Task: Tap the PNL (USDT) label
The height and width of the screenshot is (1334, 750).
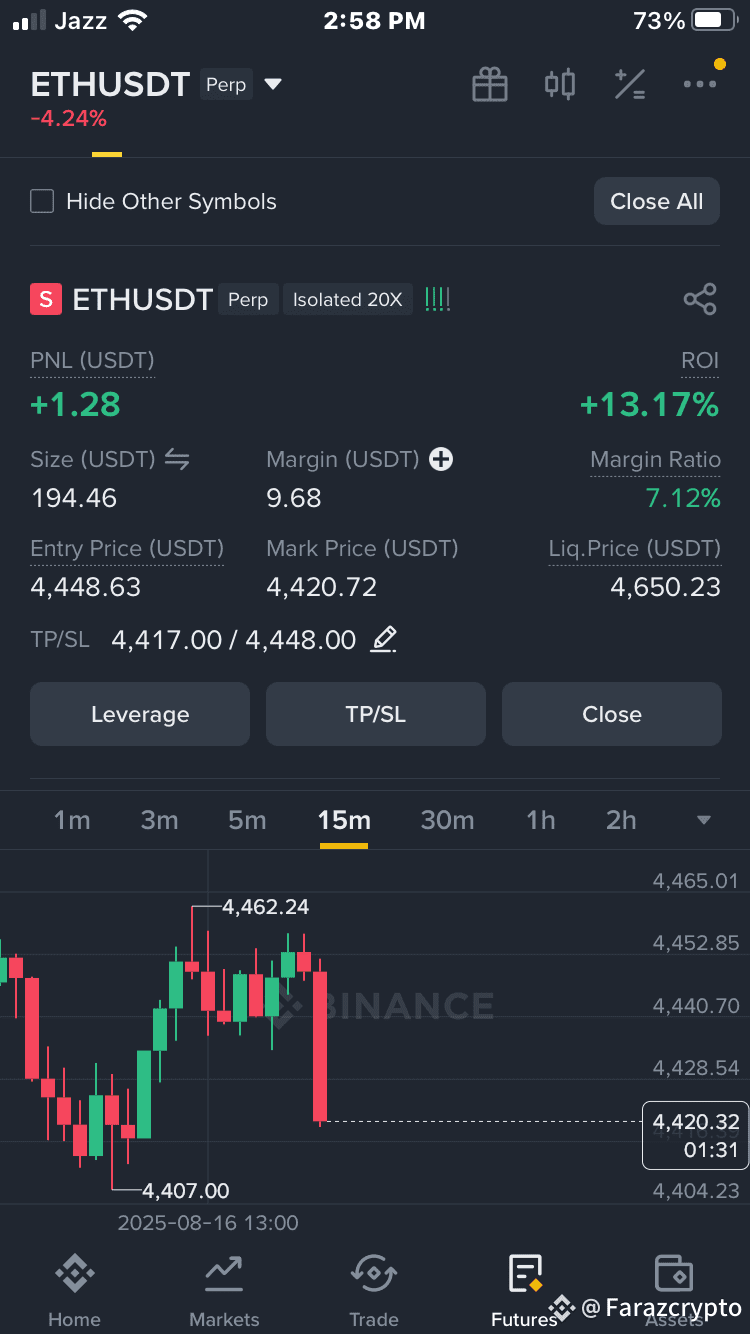Action: (x=92, y=360)
